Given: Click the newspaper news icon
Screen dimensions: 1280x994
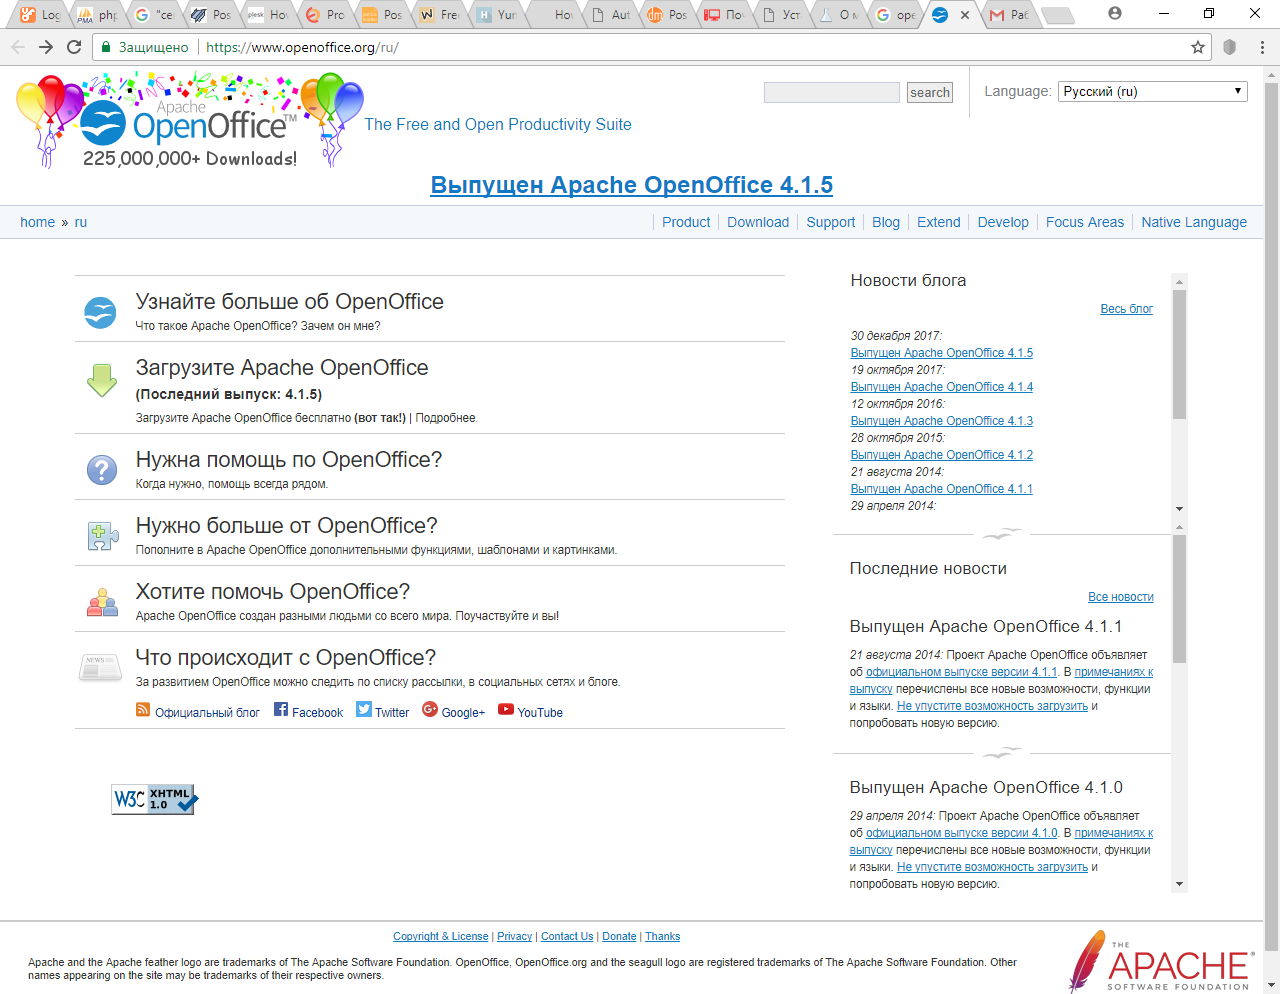Looking at the screenshot, I should tap(100, 667).
